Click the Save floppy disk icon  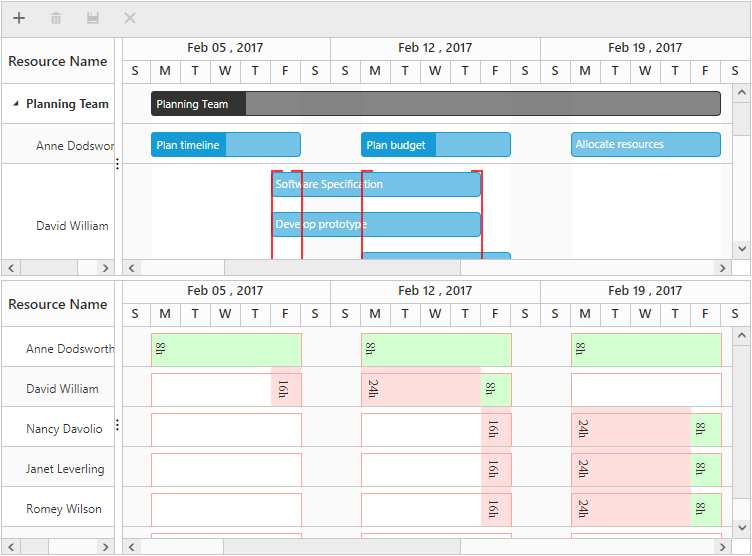tap(93, 18)
